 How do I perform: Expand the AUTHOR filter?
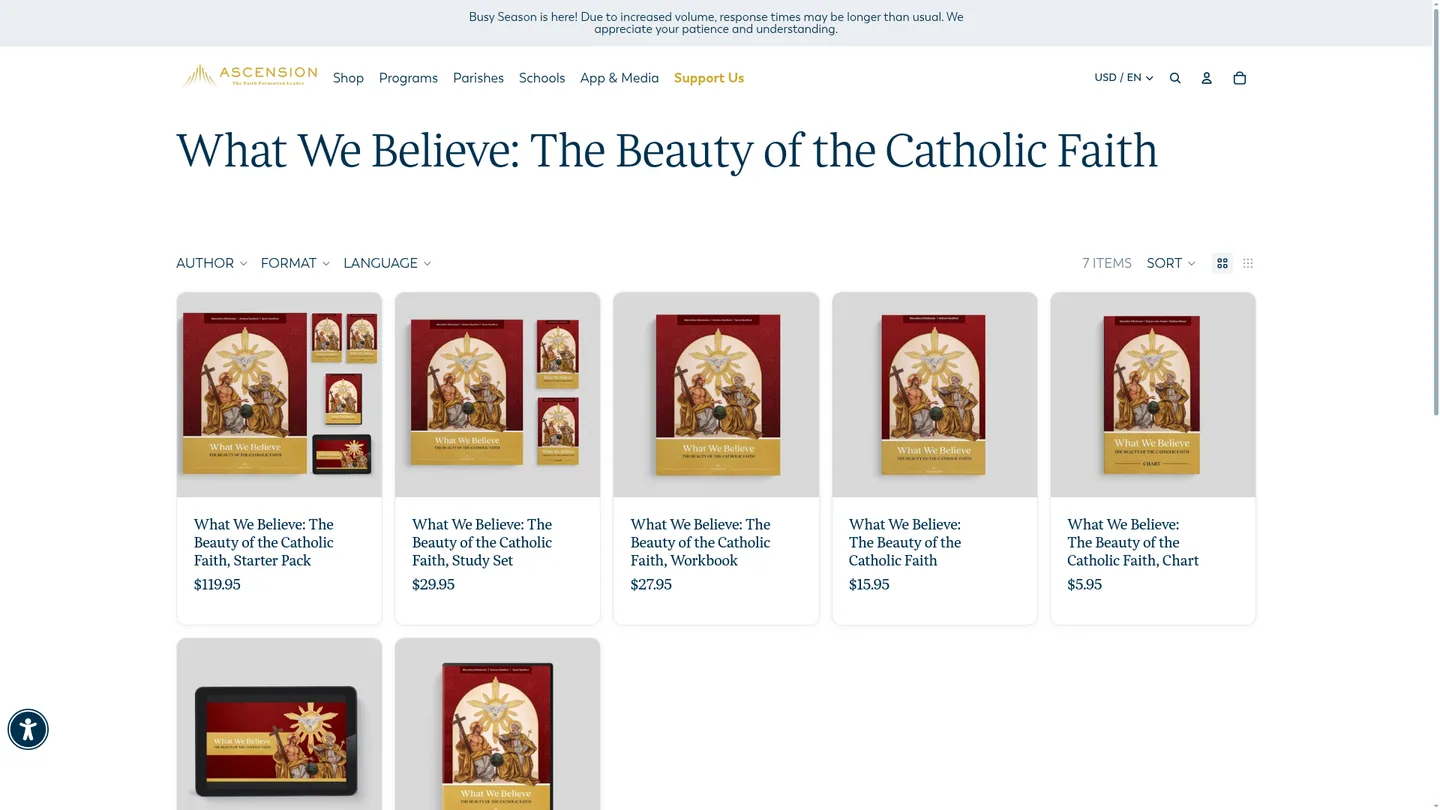pyautogui.click(x=211, y=263)
